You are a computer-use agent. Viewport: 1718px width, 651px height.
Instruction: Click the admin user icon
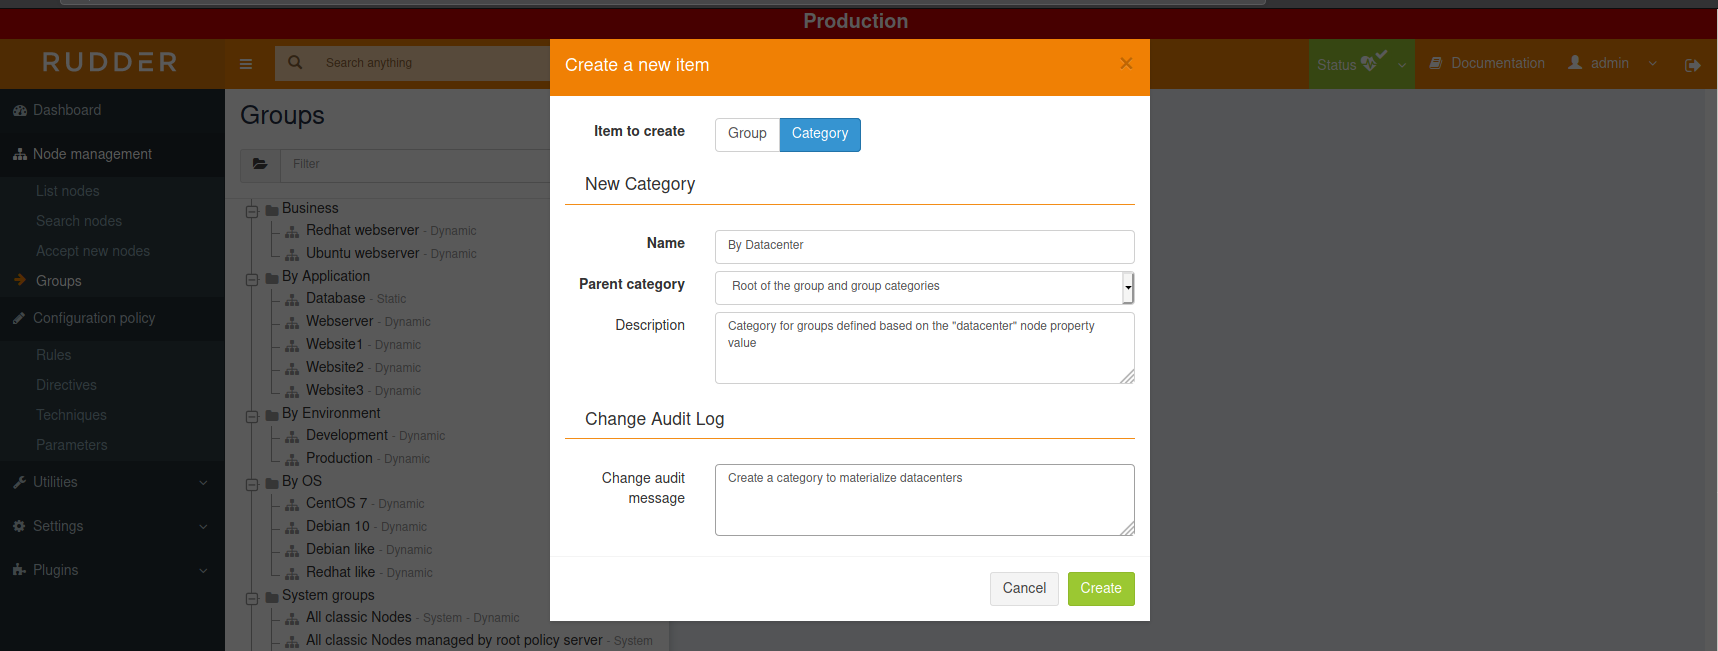tap(1575, 62)
